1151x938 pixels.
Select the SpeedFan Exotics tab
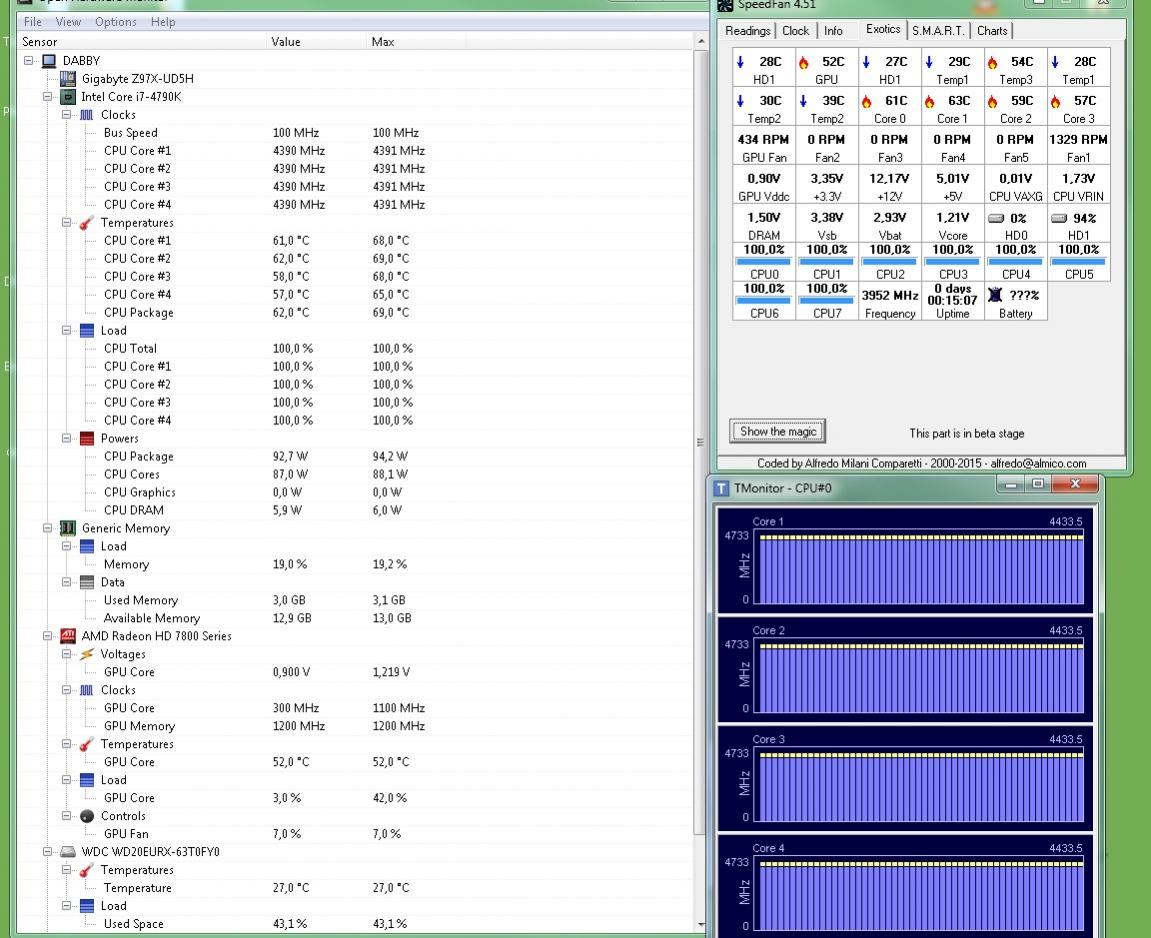[x=883, y=29]
